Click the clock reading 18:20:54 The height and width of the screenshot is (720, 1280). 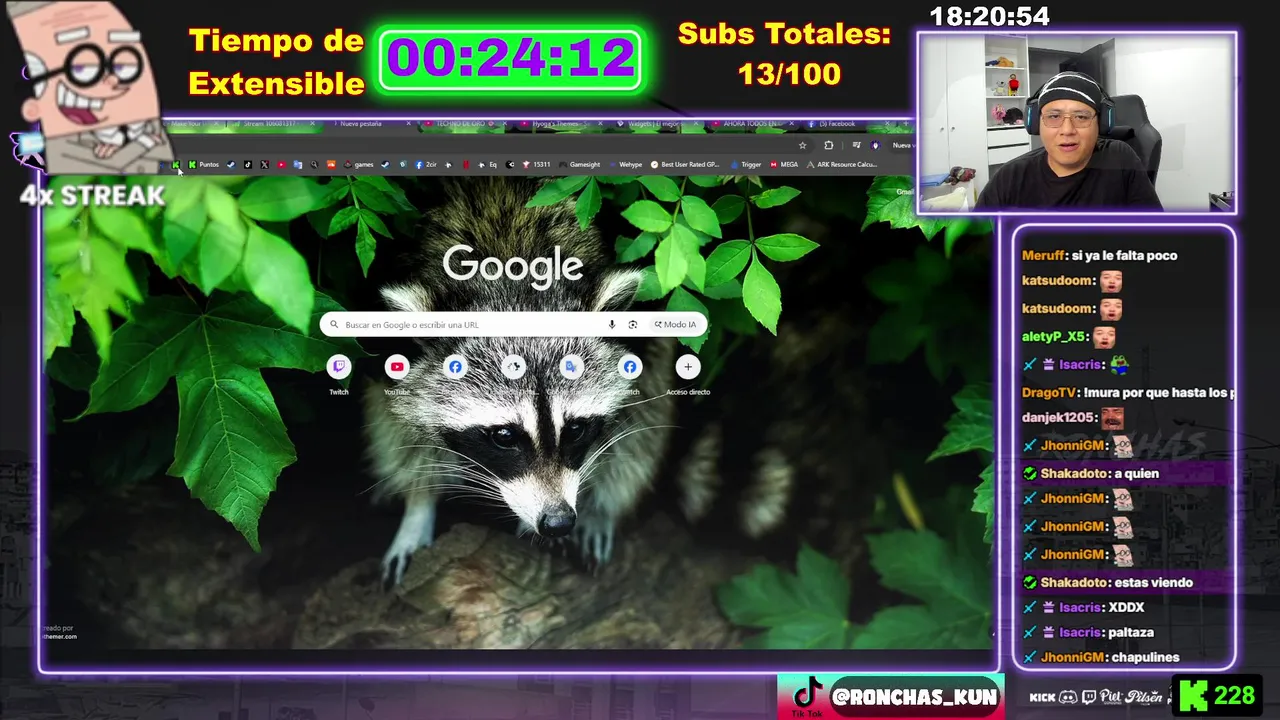(x=989, y=16)
